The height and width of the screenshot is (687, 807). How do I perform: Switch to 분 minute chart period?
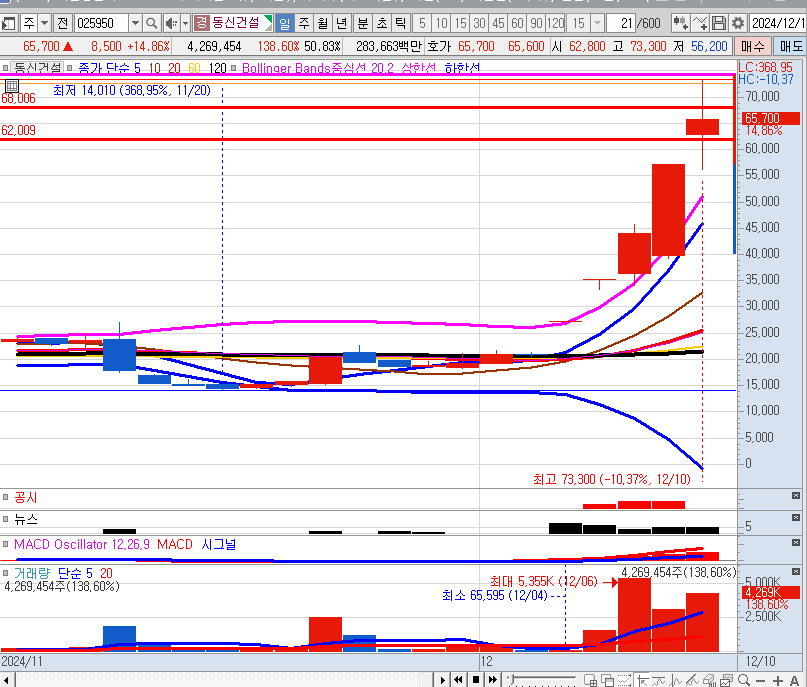coord(362,23)
